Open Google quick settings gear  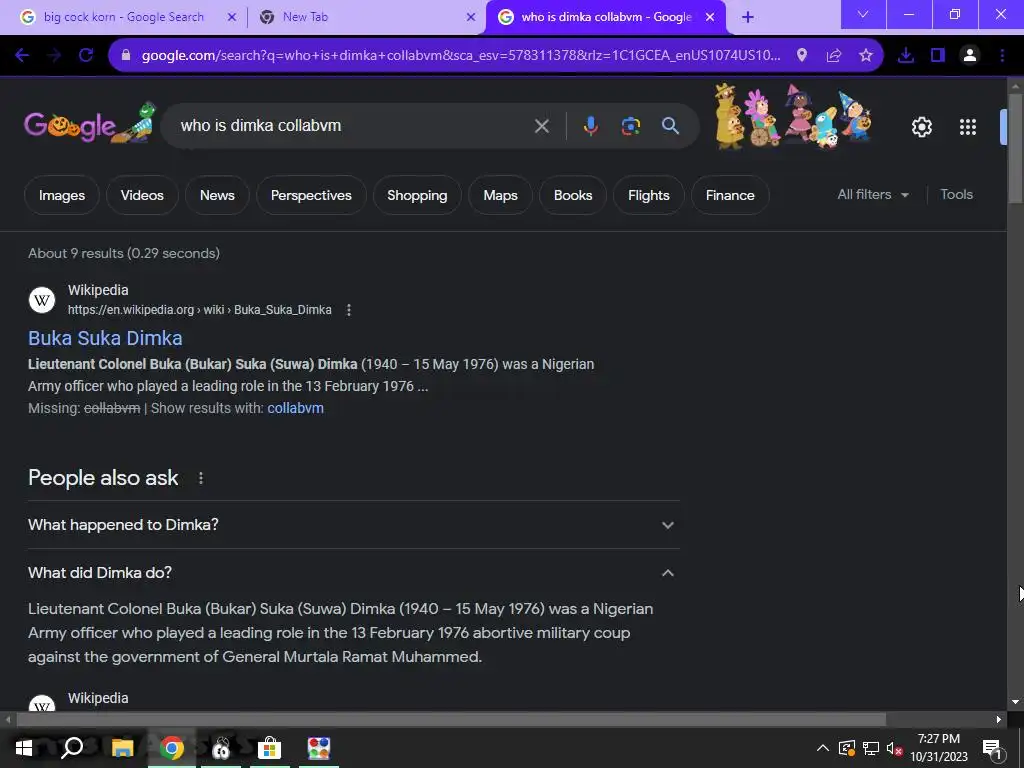click(921, 127)
